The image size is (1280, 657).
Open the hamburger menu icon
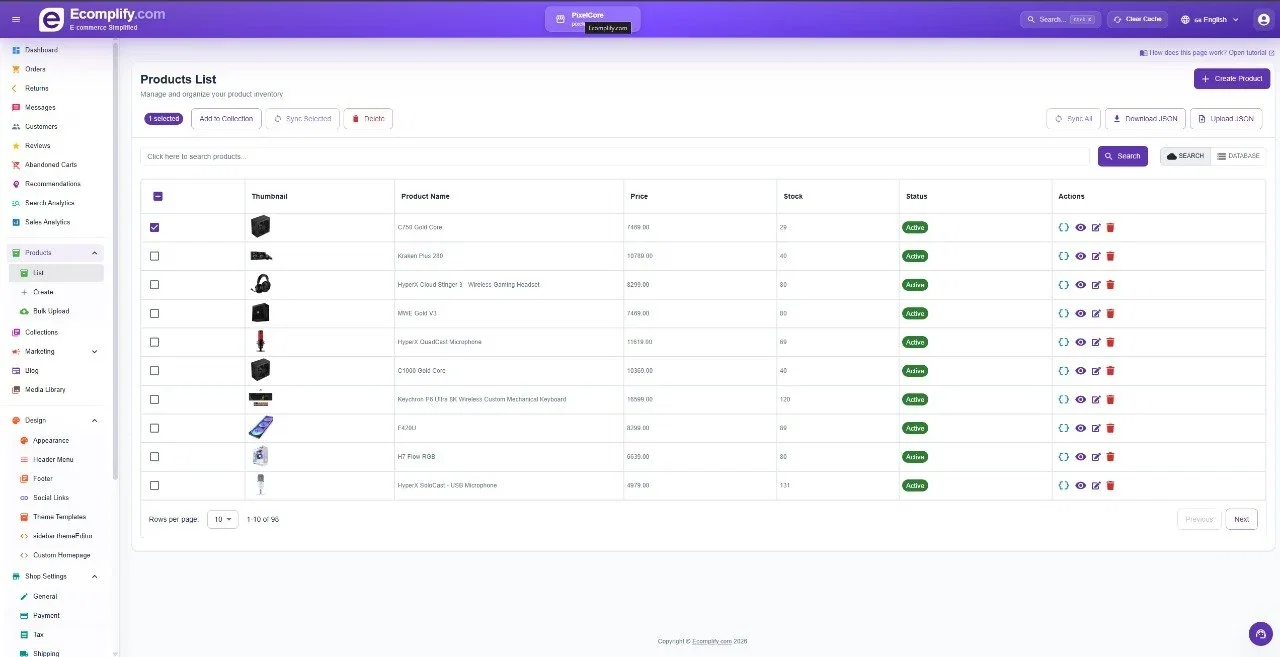(16, 19)
